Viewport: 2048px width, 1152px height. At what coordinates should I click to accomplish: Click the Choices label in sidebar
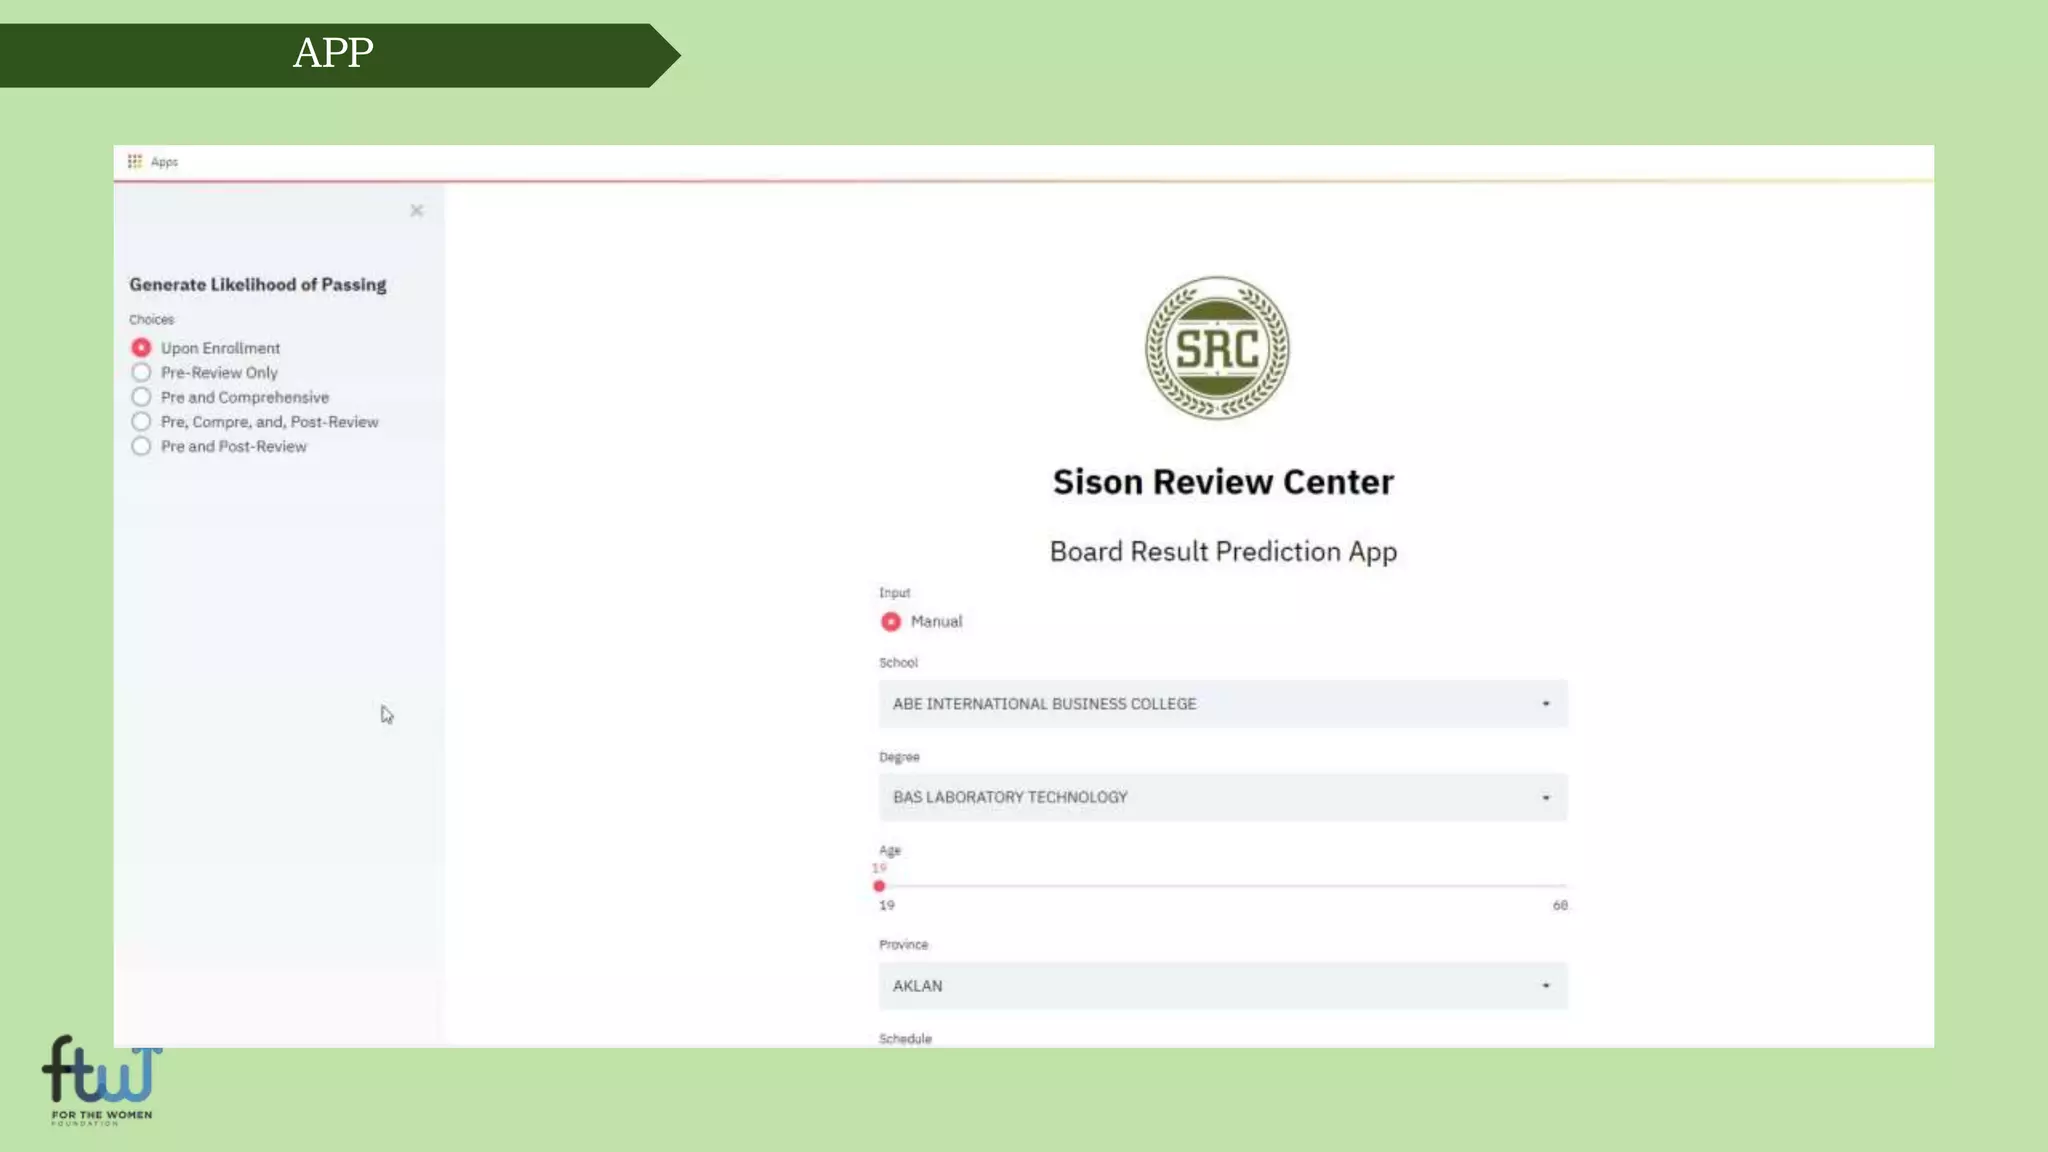click(x=151, y=320)
